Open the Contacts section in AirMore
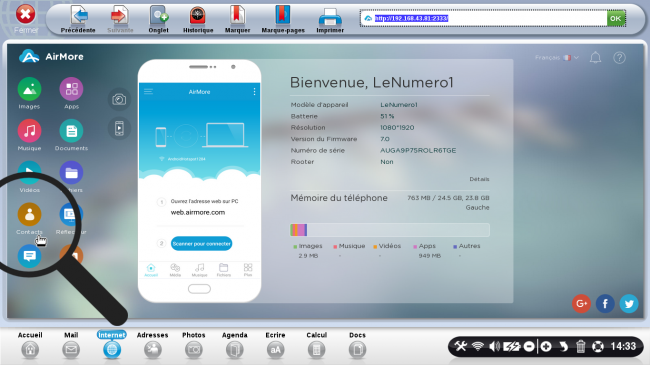The width and height of the screenshot is (650, 365). point(29,215)
